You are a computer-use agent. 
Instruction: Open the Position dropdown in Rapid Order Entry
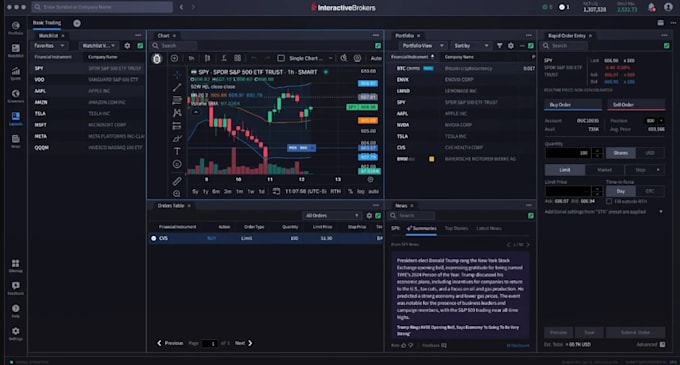coord(661,121)
